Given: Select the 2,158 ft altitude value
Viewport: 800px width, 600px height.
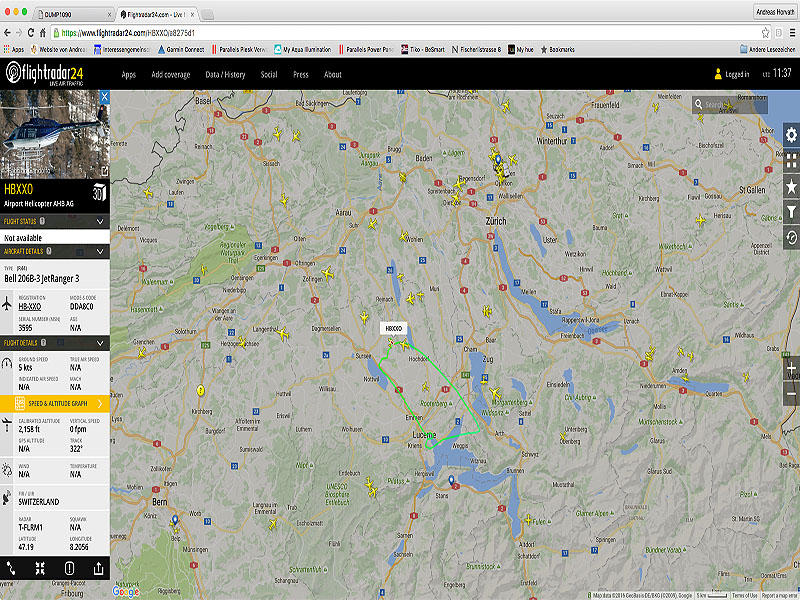Looking at the screenshot, I should [x=29, y=429].
